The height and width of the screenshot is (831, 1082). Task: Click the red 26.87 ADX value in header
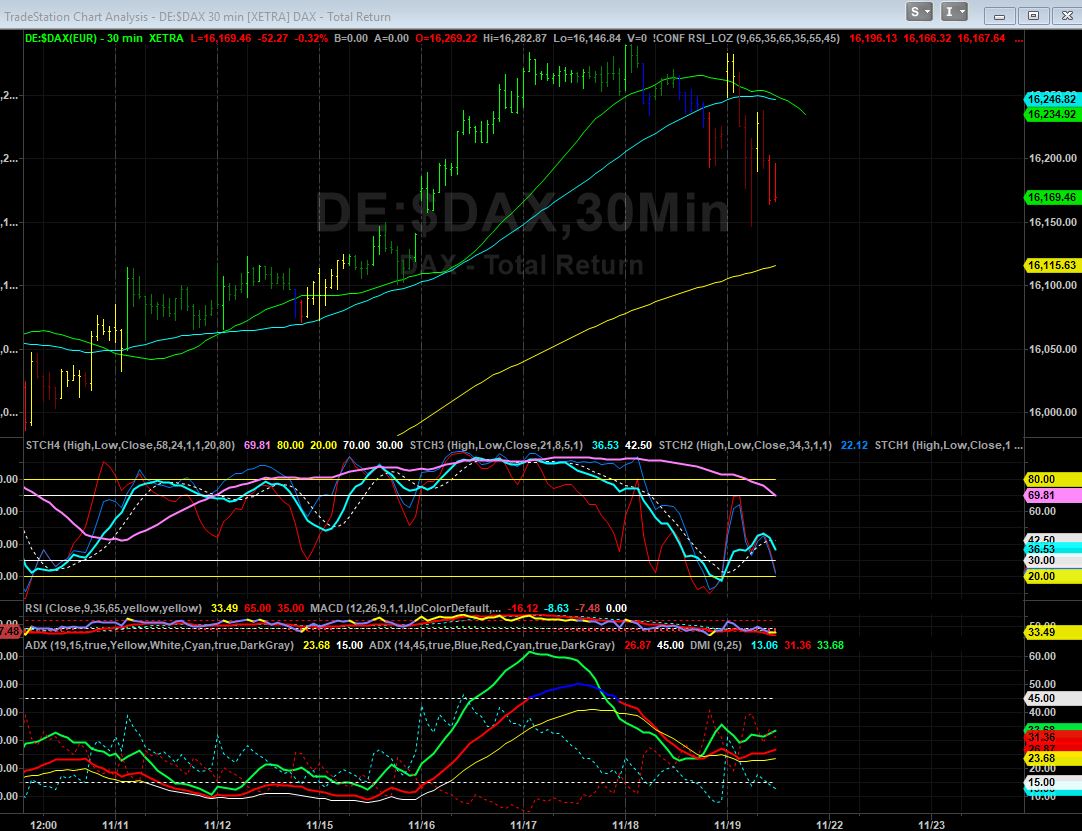point(637,645)
